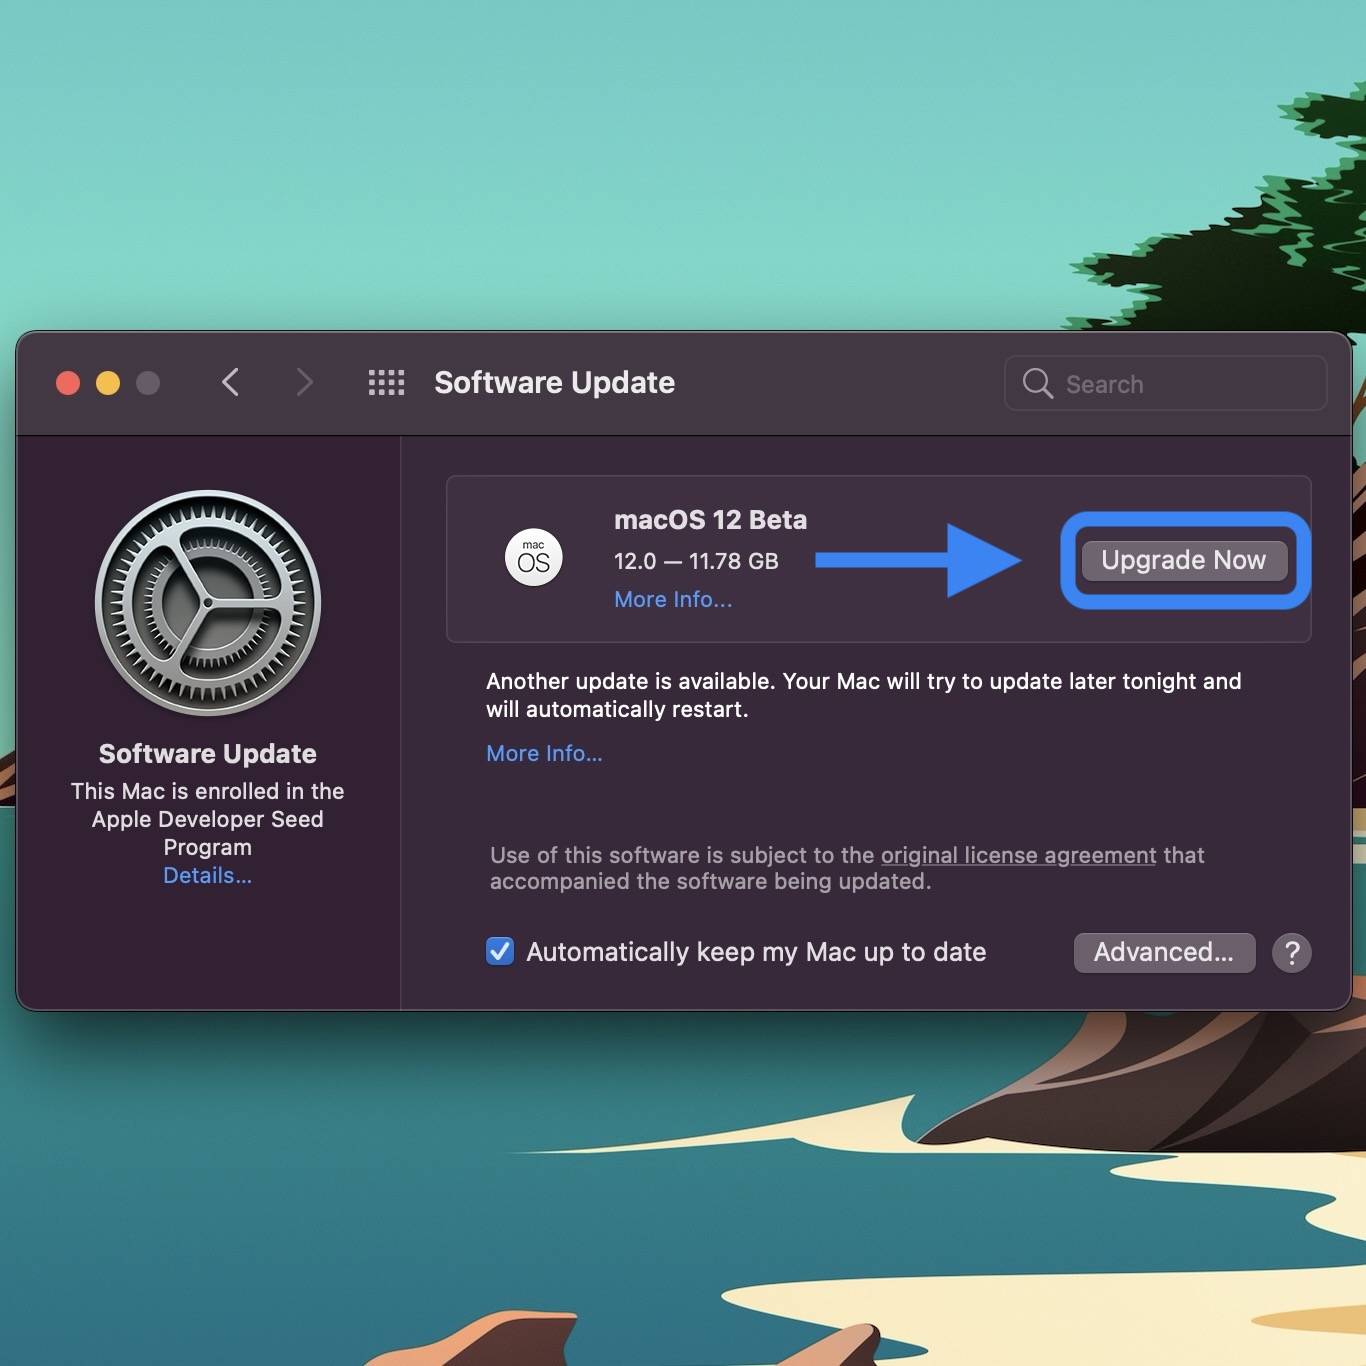The width and height of the screenshot is (1366, 1366).
Task: Select the Software Update sidebar heading
Action: coord(207,753)
